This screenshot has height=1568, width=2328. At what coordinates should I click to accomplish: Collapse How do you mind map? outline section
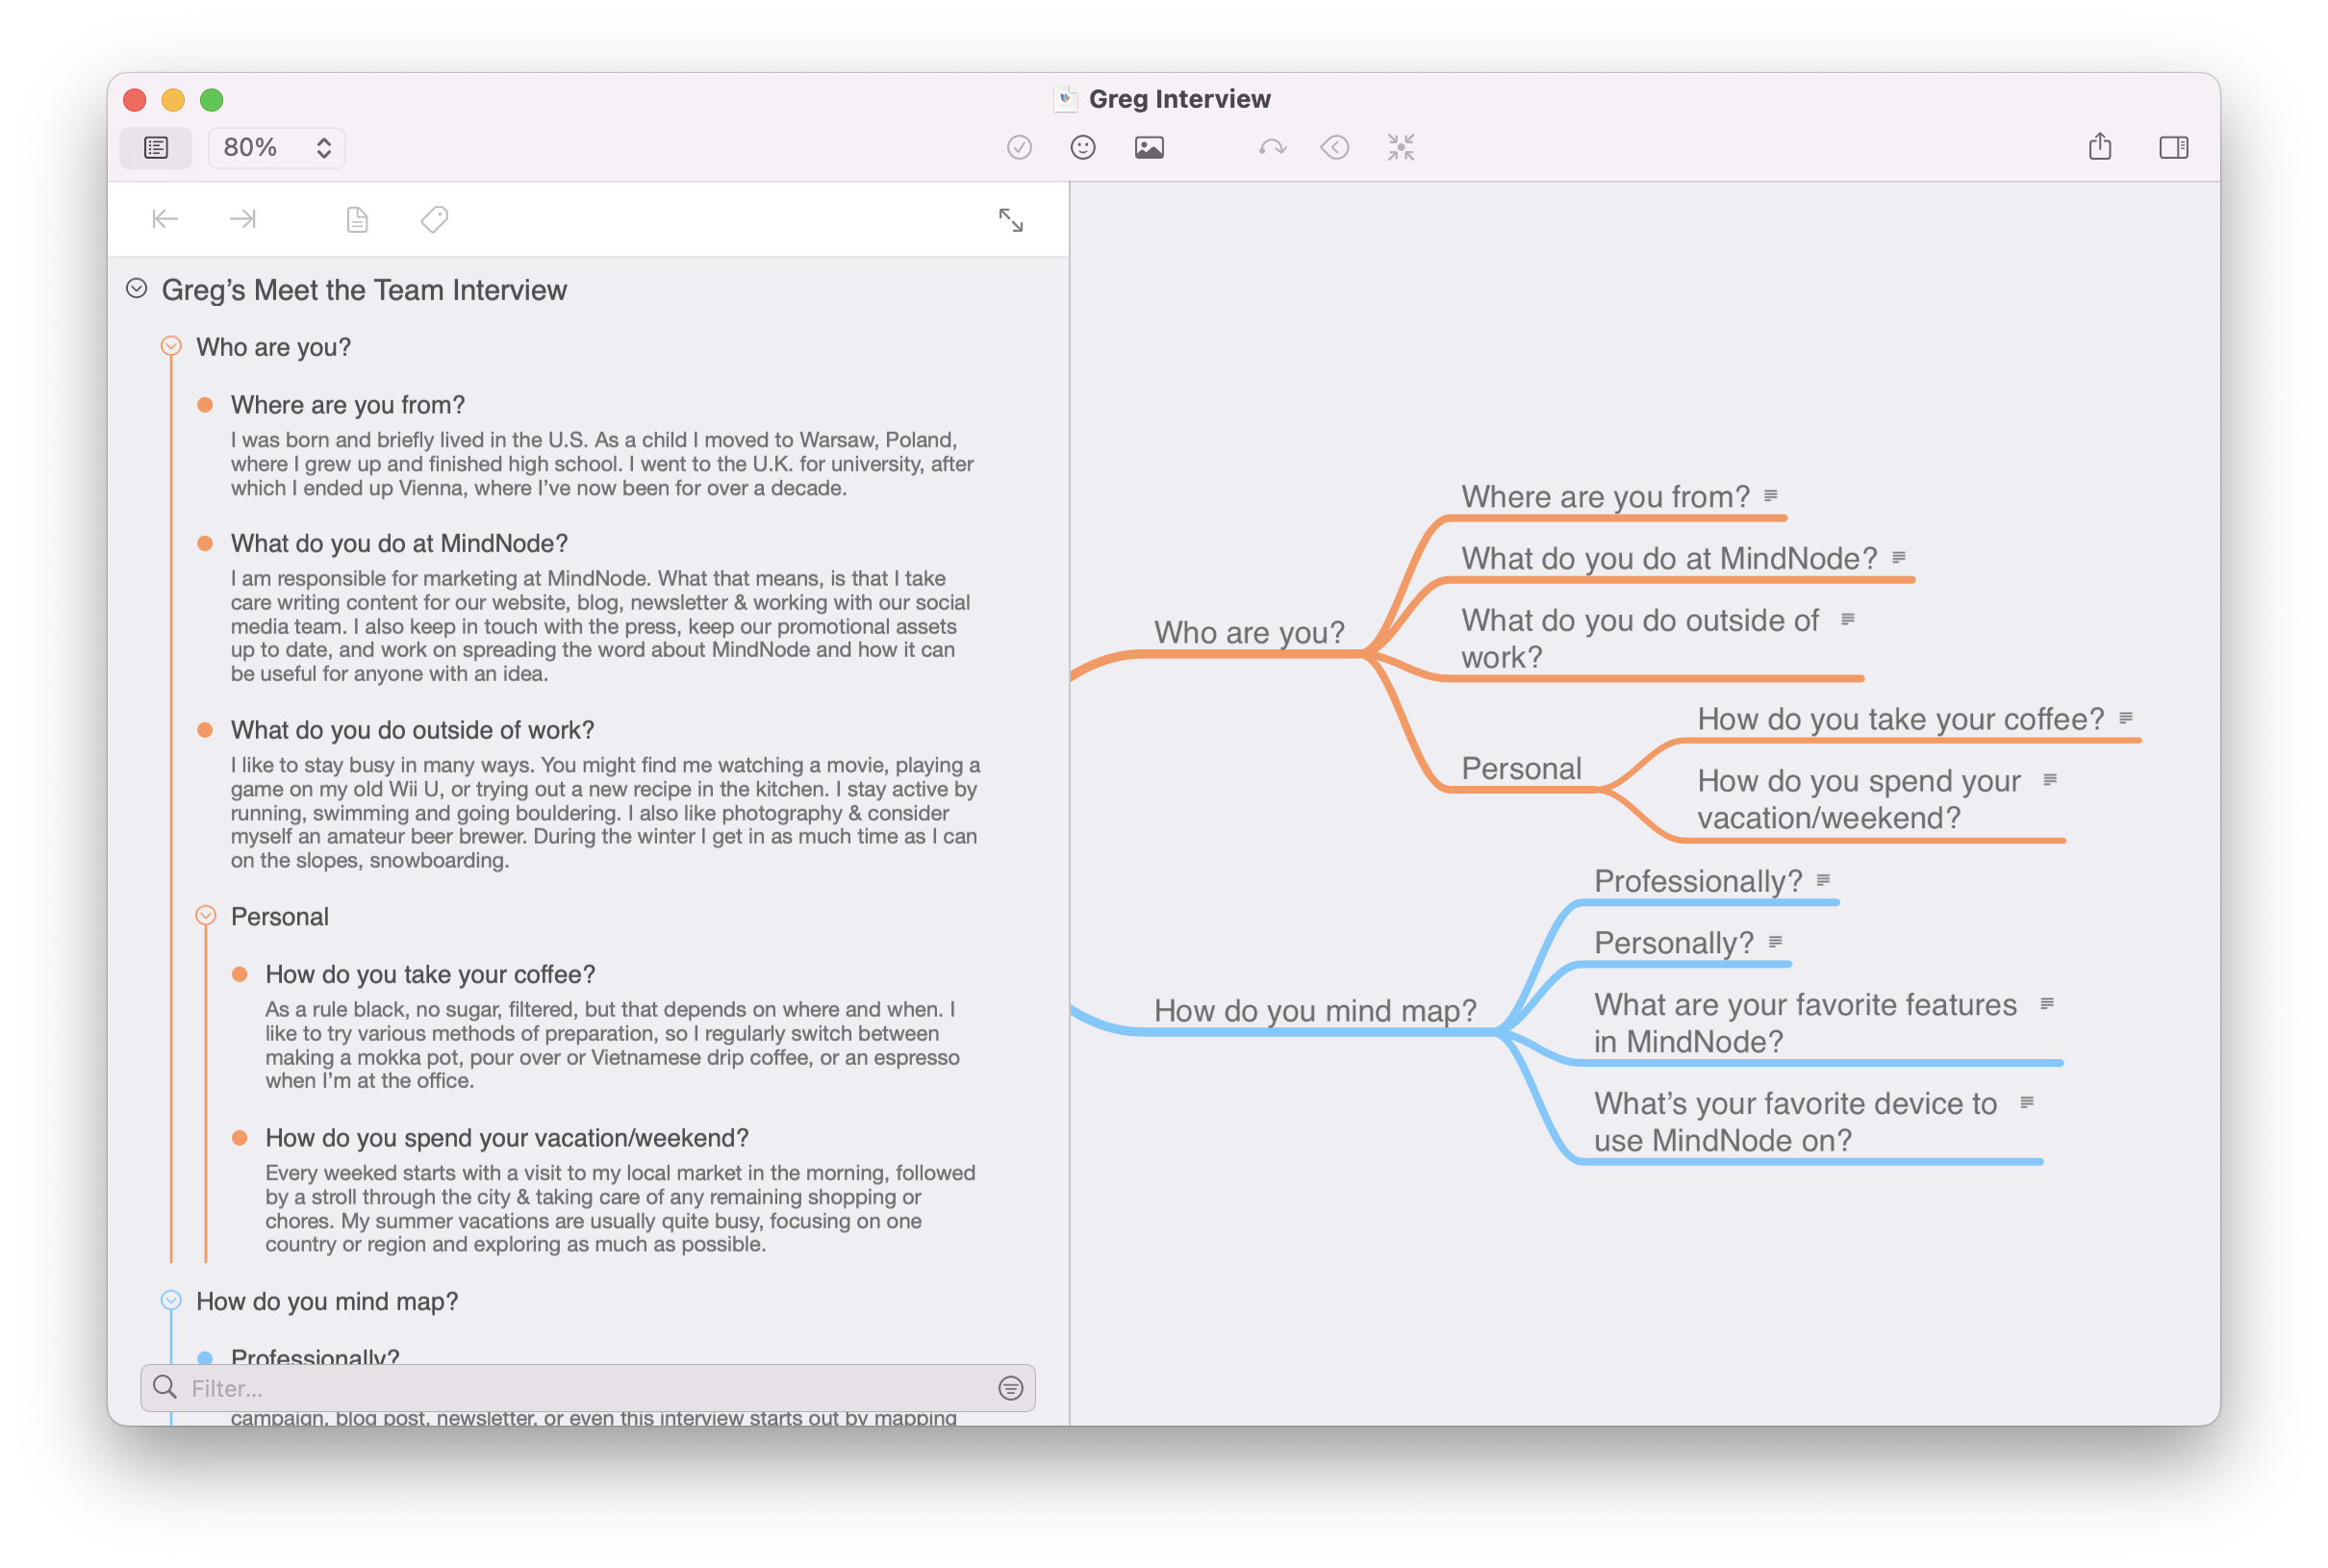pos(171,1300)
